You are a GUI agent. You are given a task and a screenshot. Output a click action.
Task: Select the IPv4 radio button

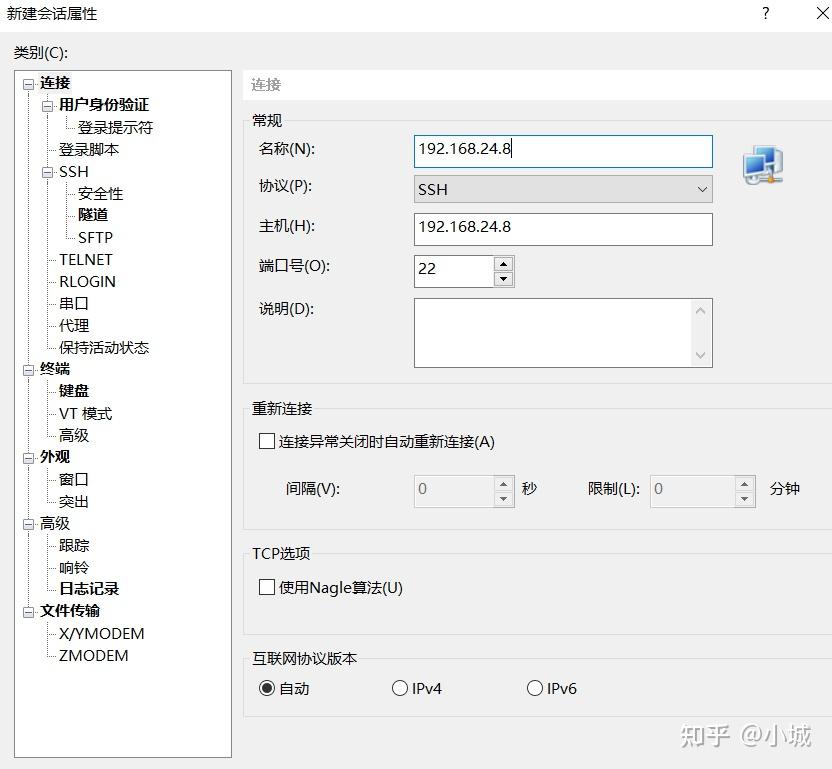click(x=400, y=688)
